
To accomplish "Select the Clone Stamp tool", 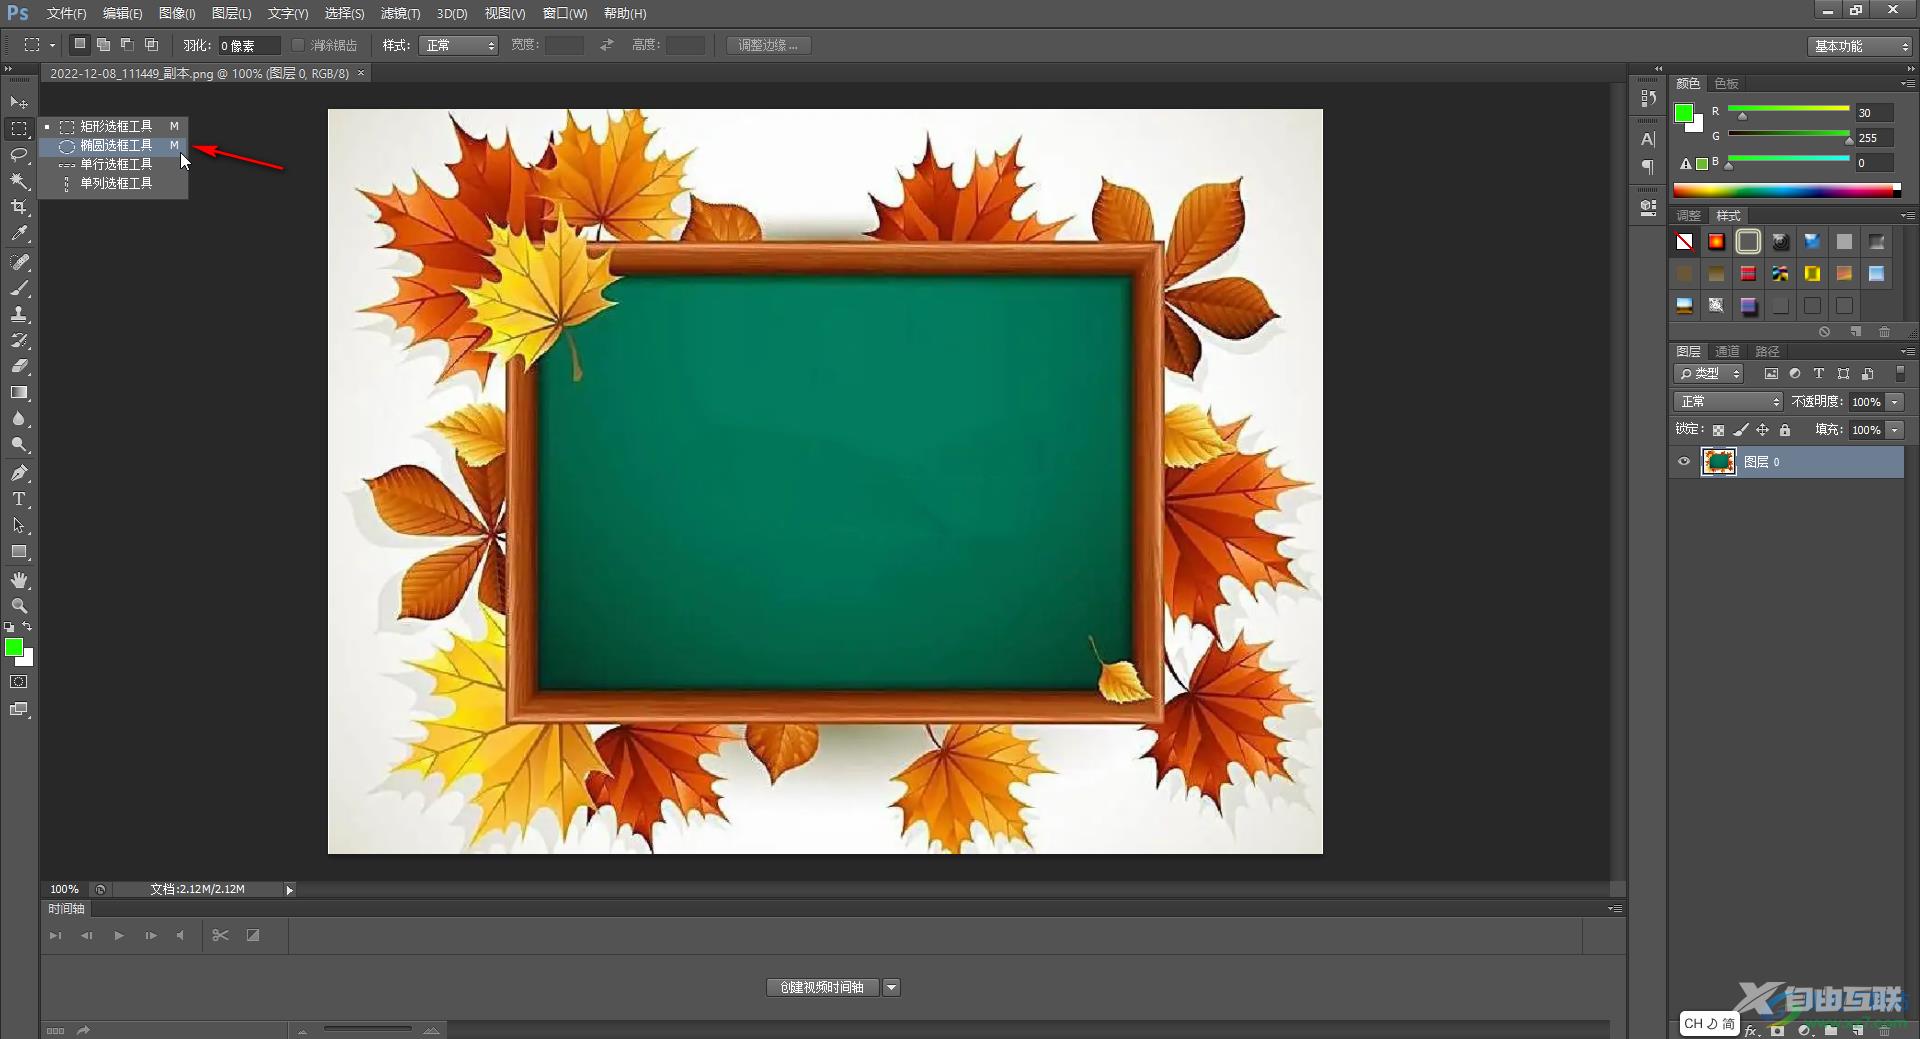I will (19, 314).
